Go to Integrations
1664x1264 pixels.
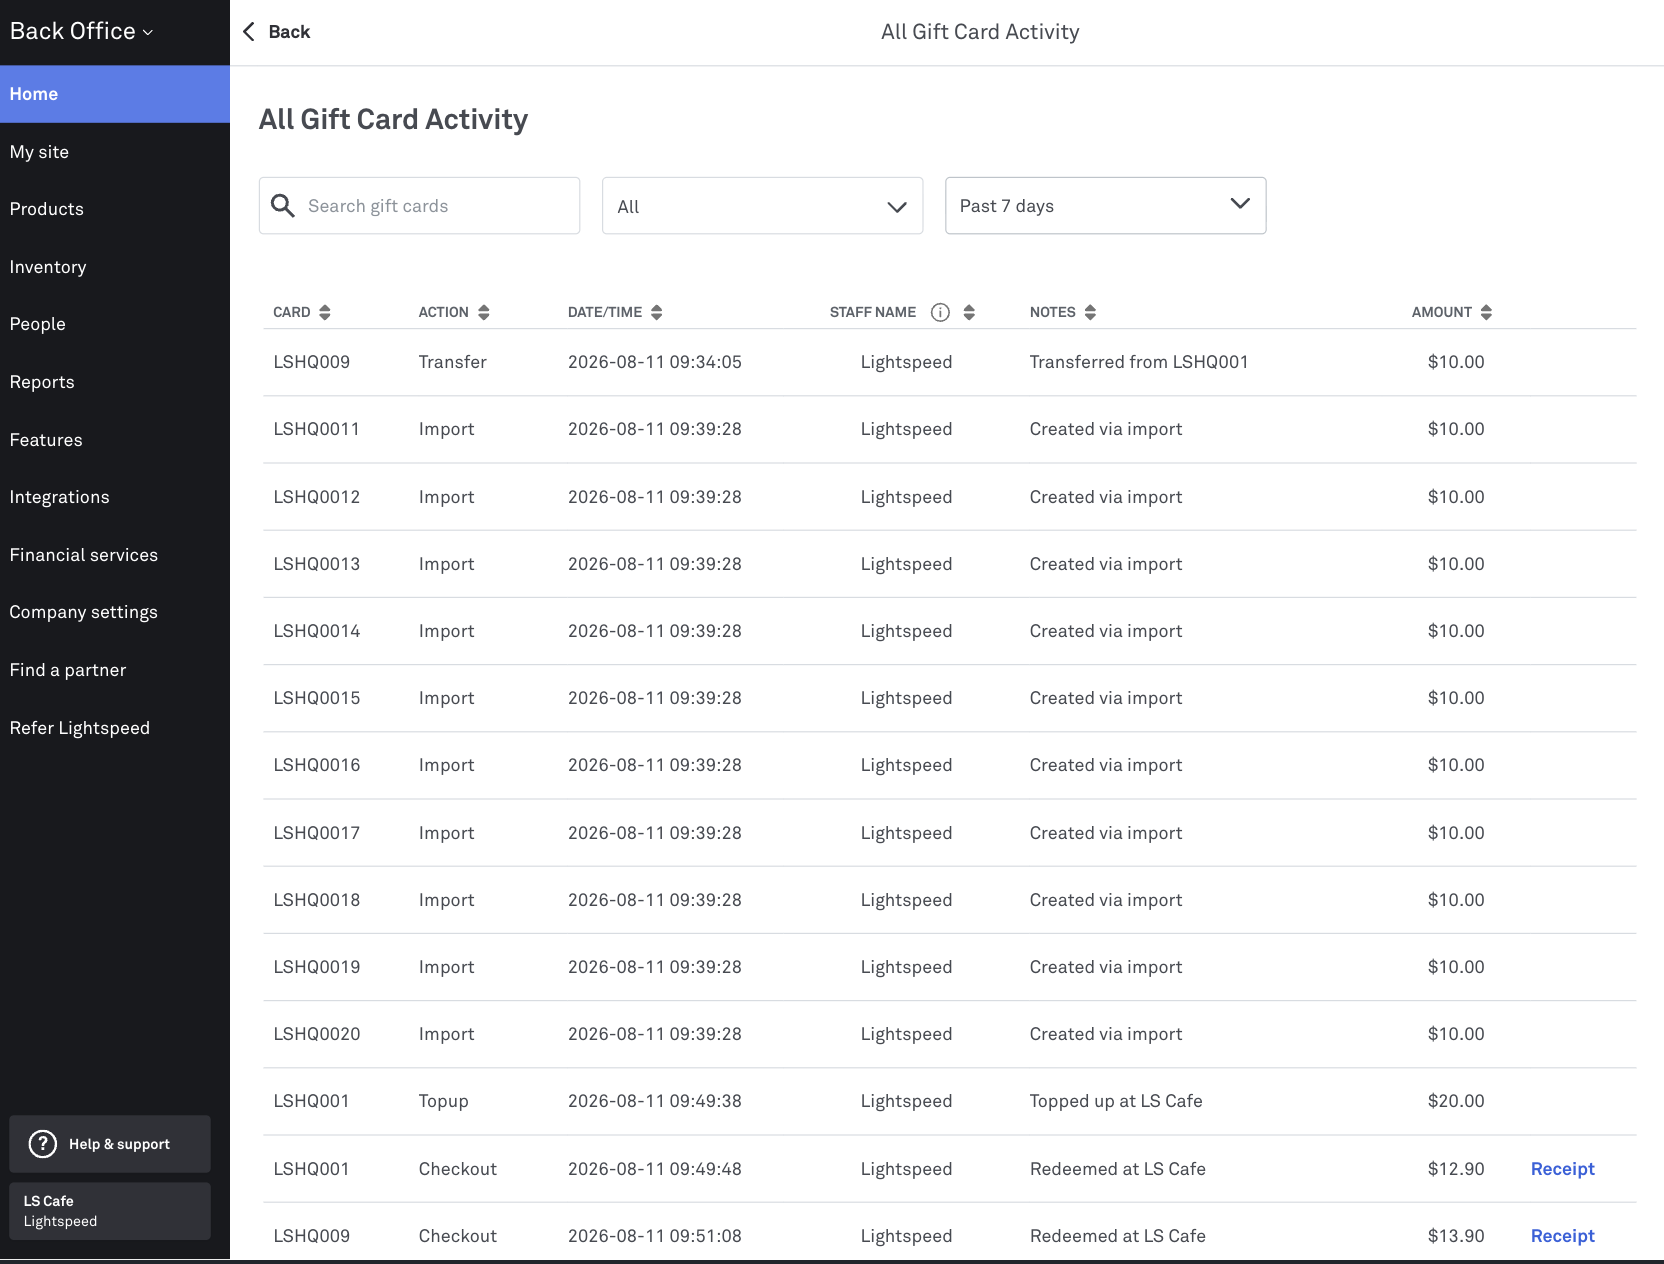tap(115, 497)
